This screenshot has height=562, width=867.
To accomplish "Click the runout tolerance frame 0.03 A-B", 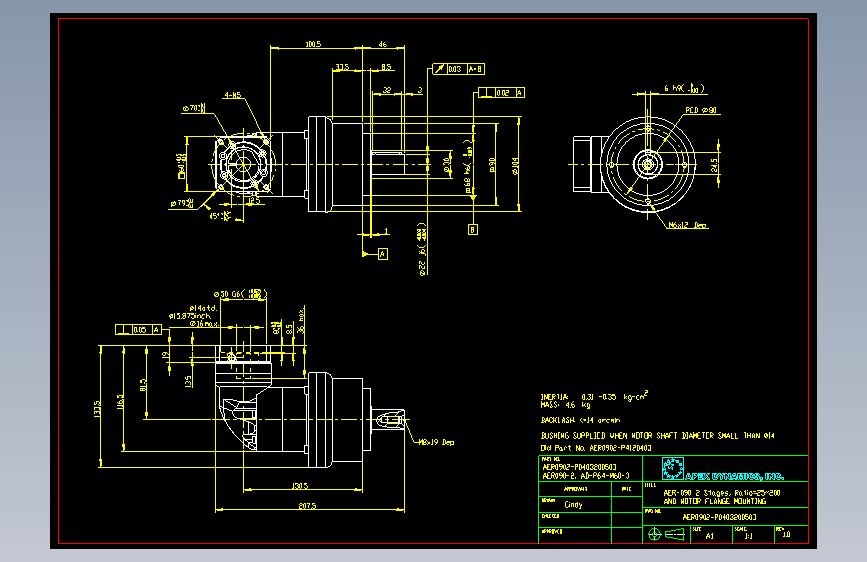I will coord(459,69).
